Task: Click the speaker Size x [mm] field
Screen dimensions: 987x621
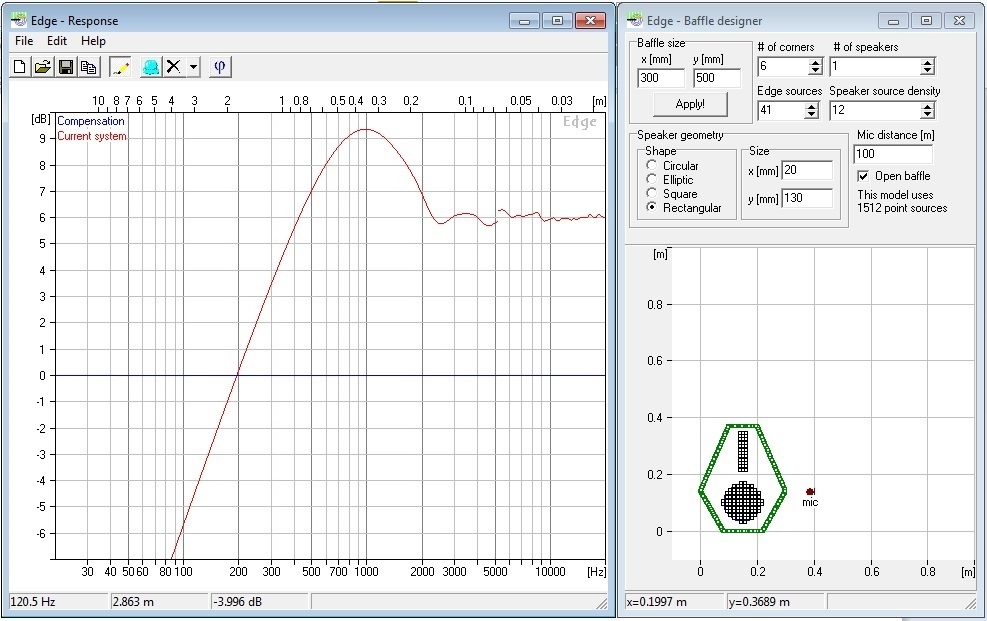Action: [x=807, y=170]
